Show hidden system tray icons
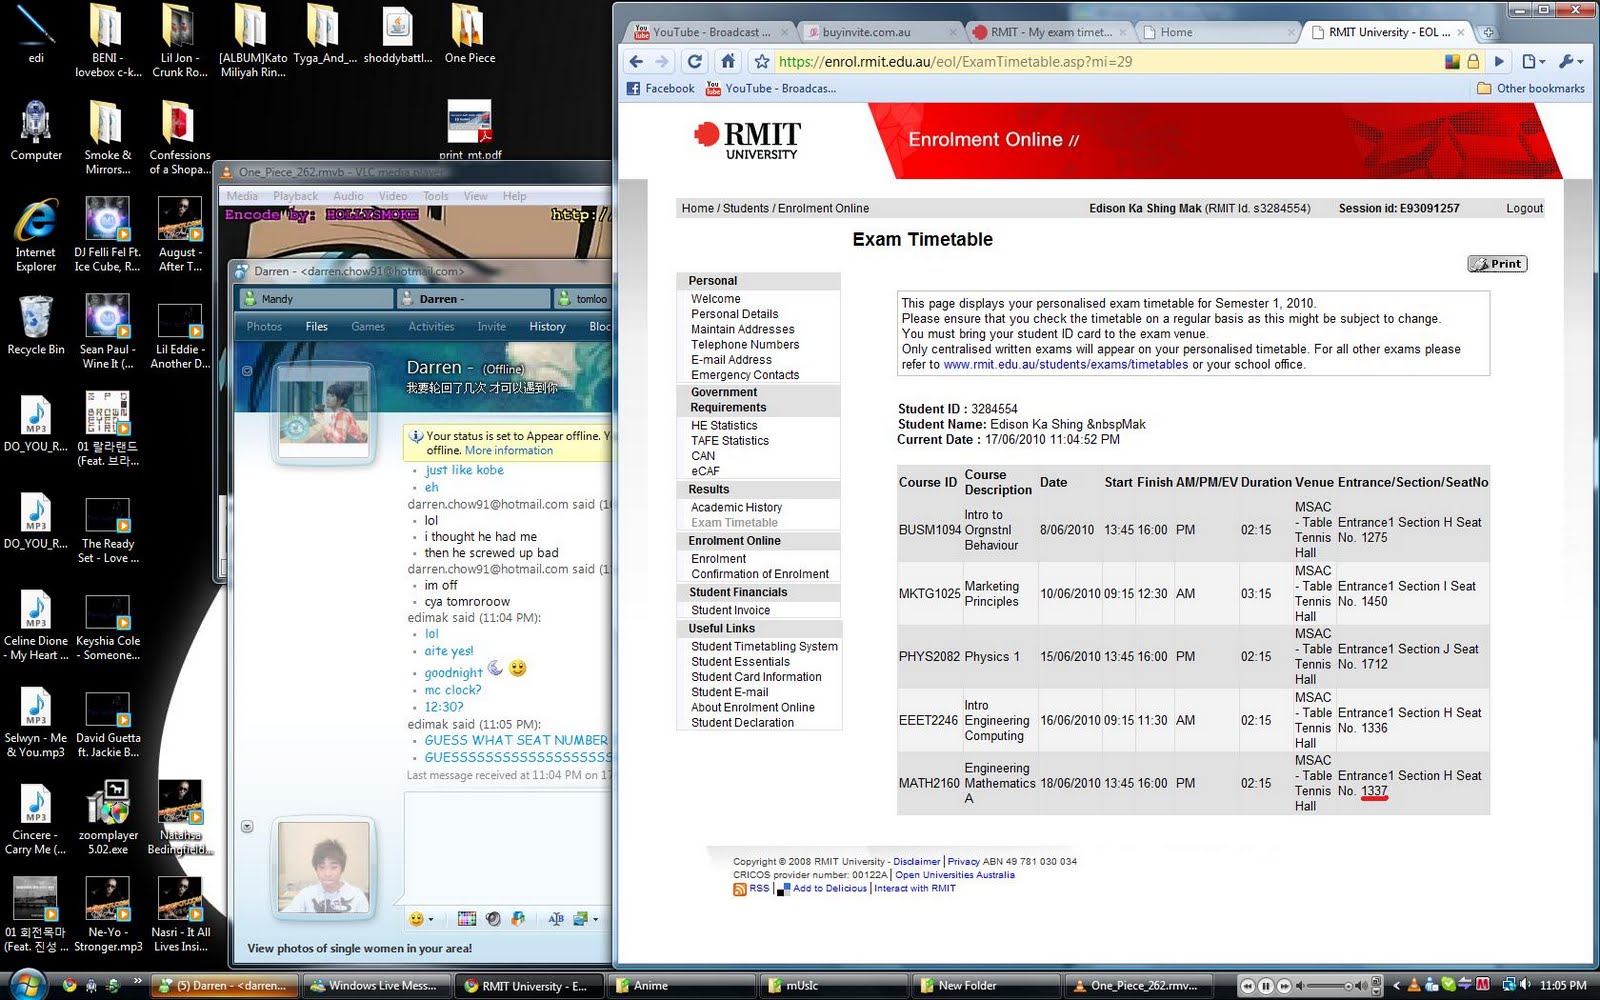 click(1397, 985)
